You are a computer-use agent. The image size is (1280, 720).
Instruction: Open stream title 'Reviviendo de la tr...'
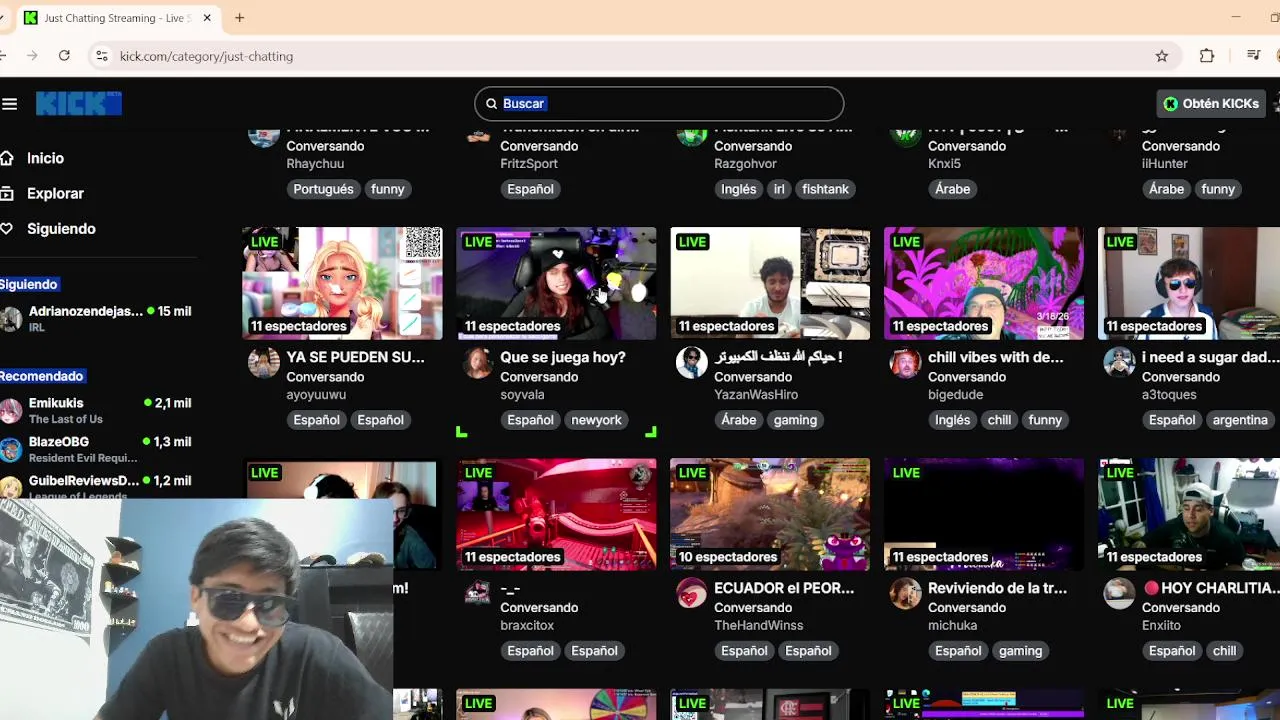point(998,588)
